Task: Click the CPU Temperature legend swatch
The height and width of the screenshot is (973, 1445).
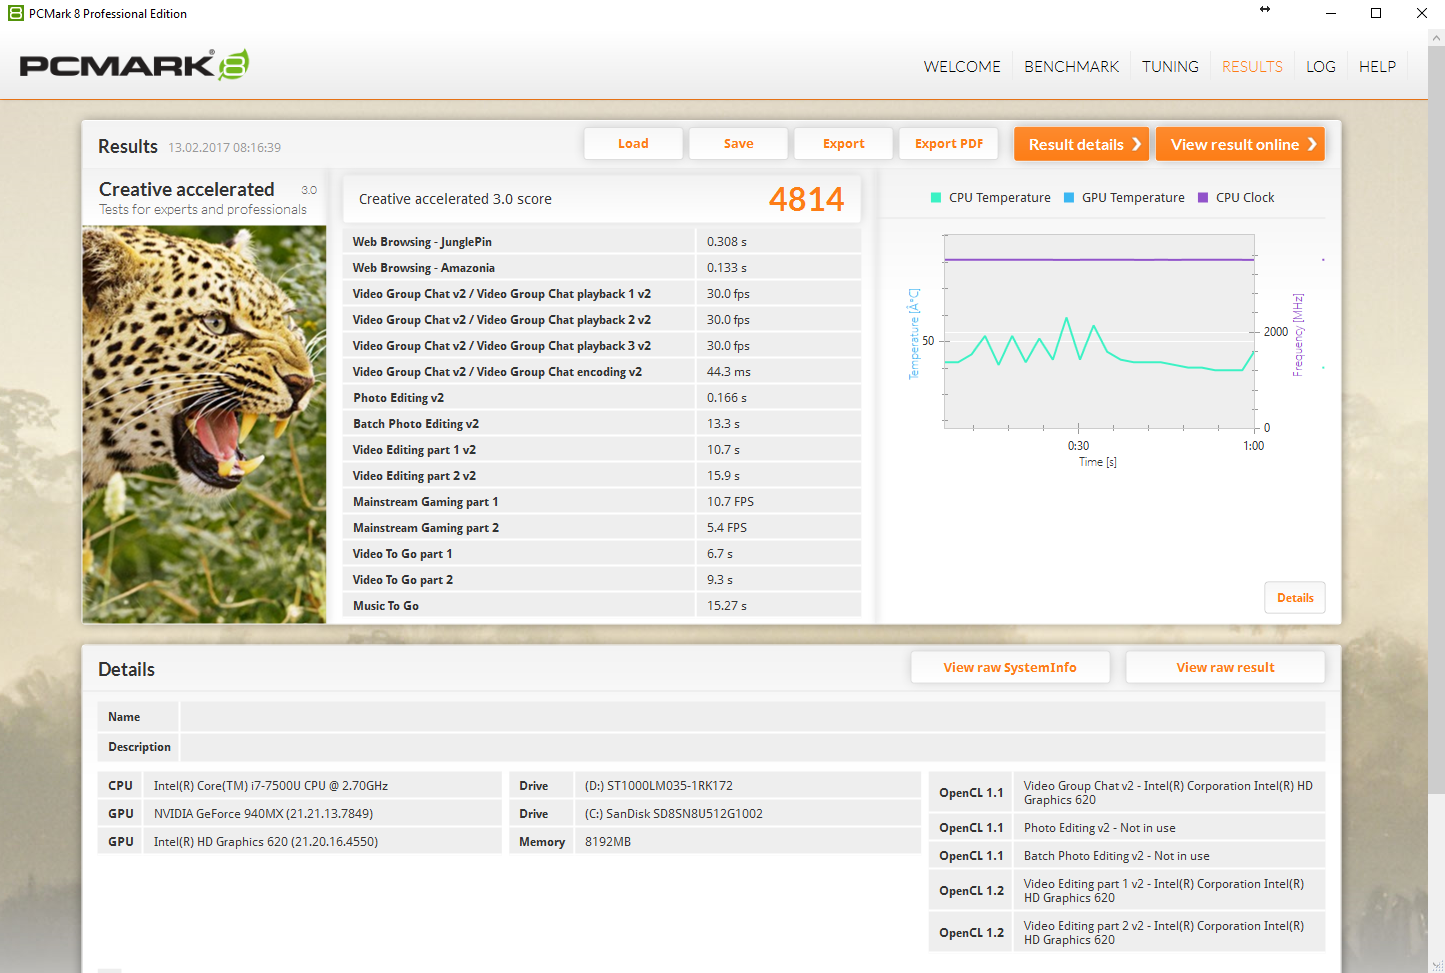Action: (x=936, y=198)
